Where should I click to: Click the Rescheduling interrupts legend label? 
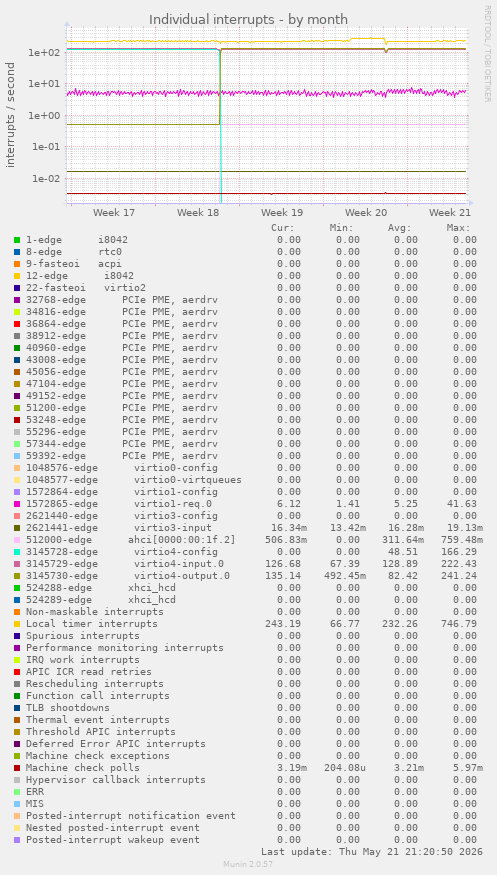coord(95,684)
